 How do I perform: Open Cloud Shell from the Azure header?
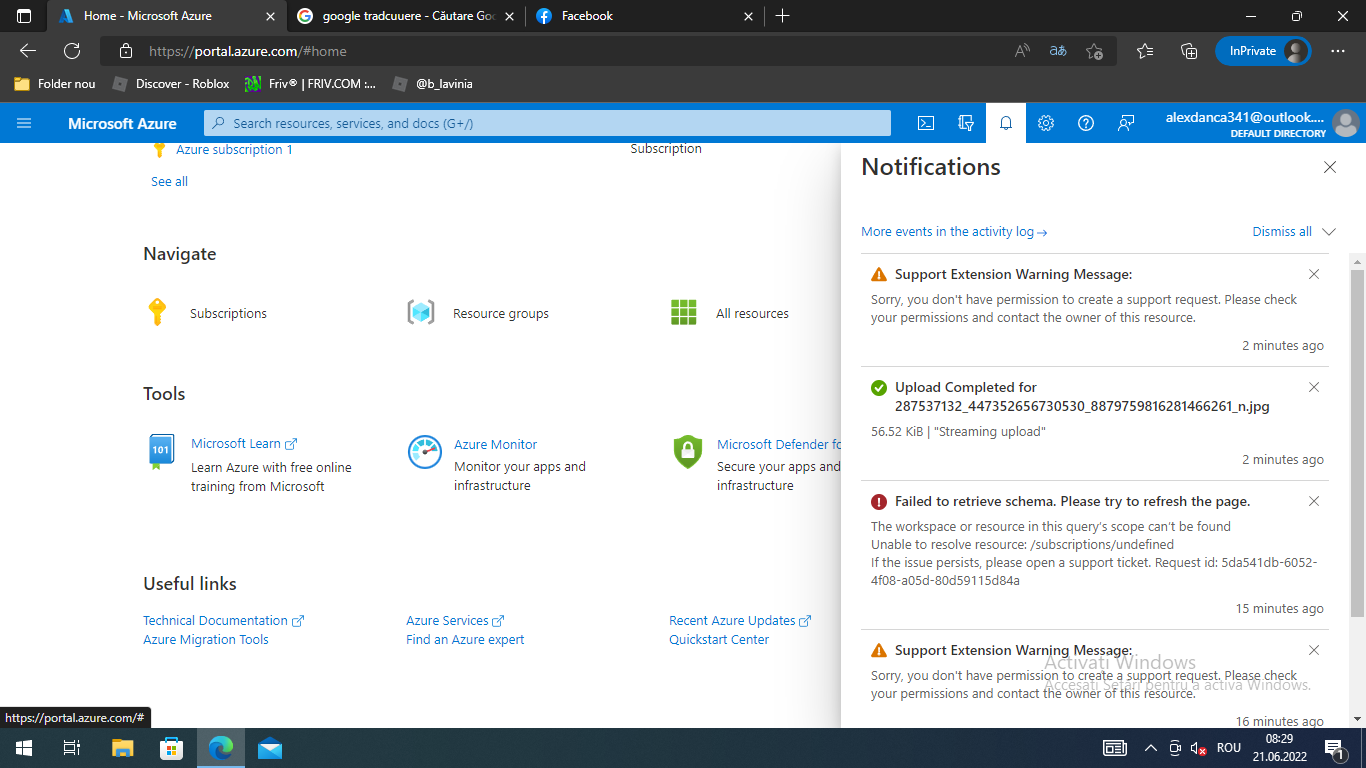[926, 123]
